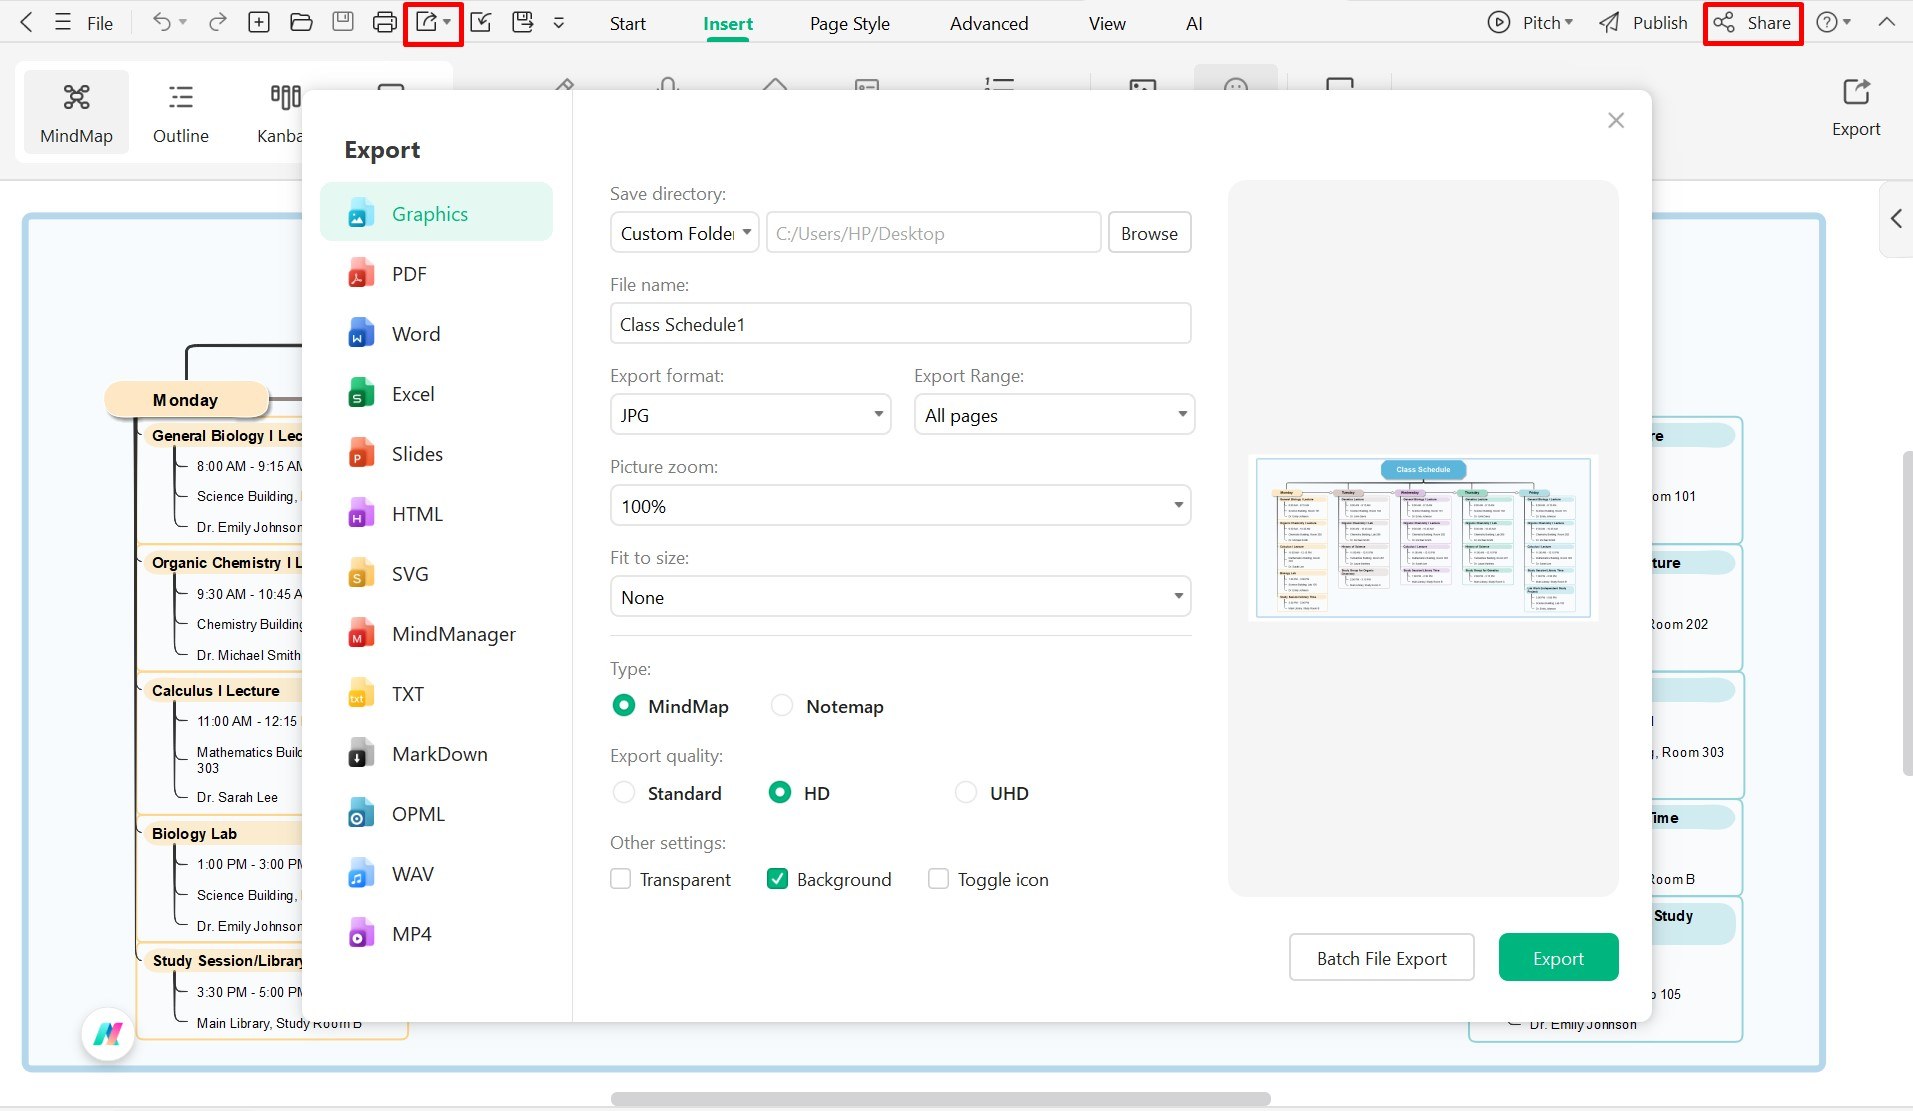Click the Print icon
The width and height of the screenshot is (1913, 1111).
384,22
